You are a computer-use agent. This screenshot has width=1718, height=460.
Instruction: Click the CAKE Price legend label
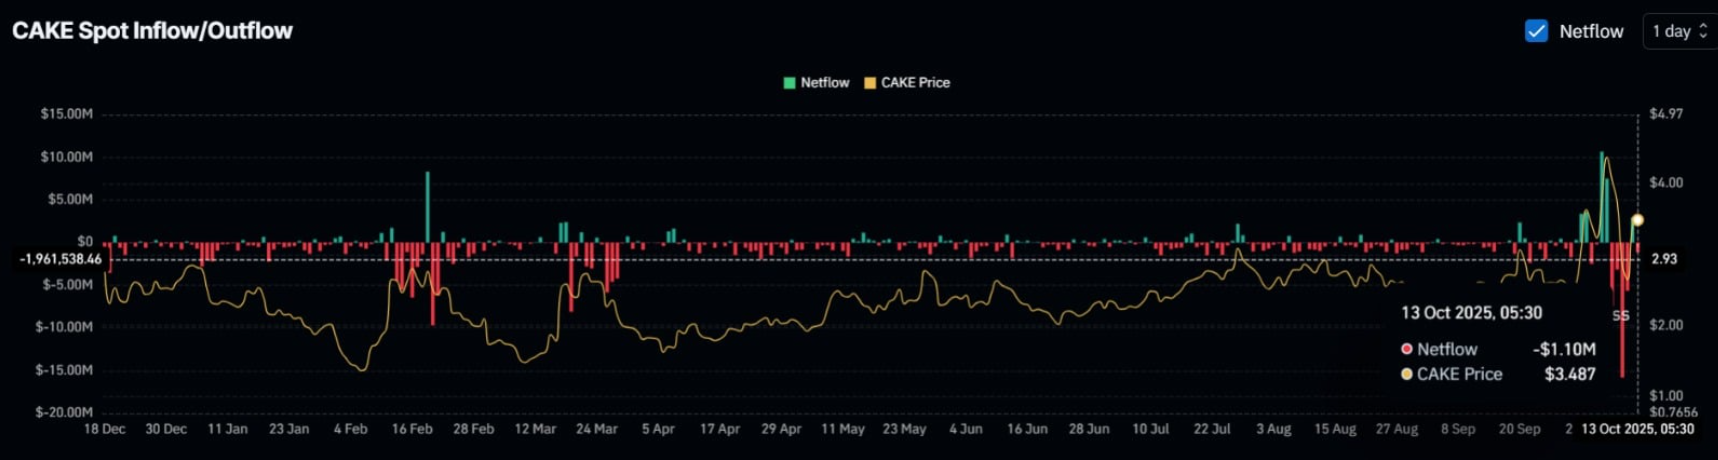pyautogui.click(x=915, y=83)
